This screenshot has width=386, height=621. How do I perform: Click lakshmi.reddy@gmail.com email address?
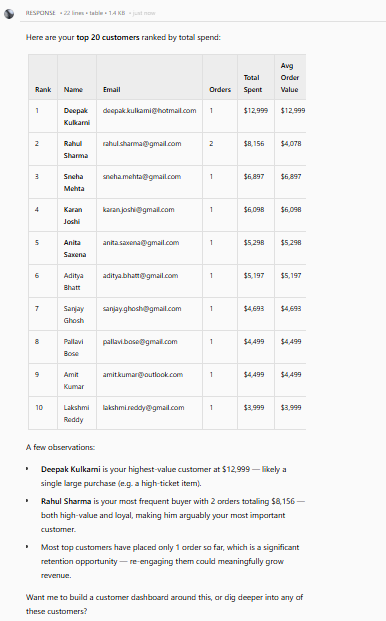click(143, 408)
